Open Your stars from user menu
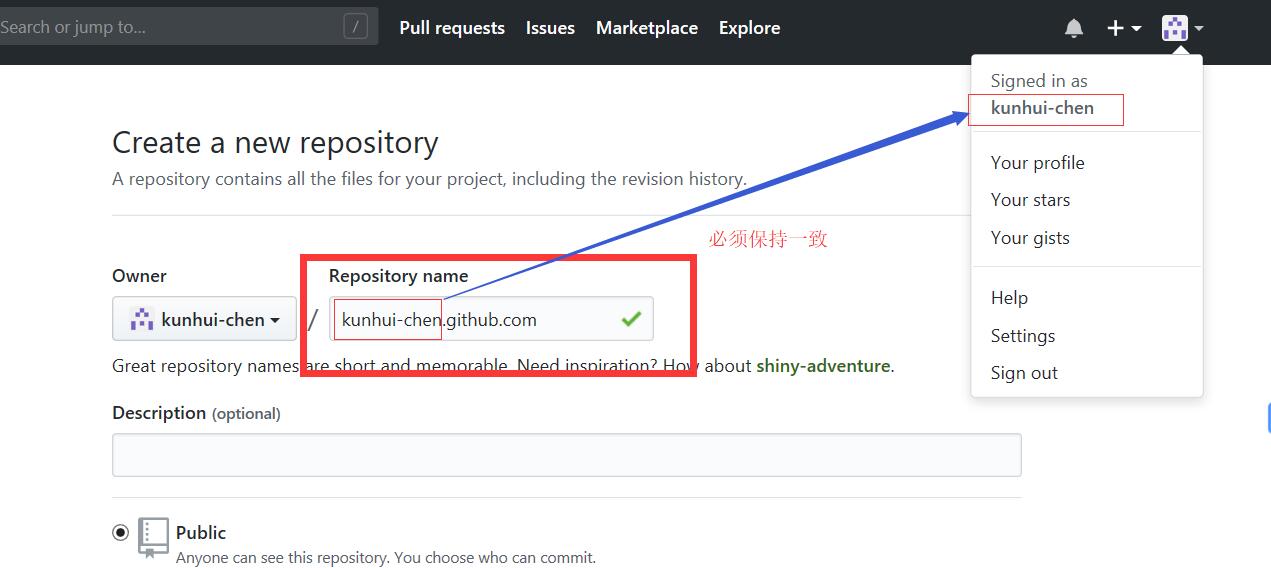 click(x=1030, y=200)
